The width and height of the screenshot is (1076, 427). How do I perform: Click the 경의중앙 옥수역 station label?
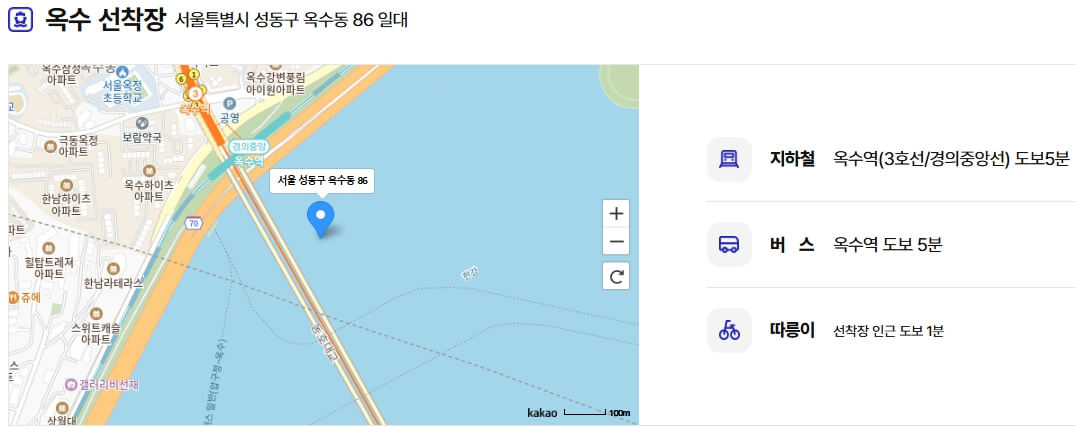click(x=248, y=154)
